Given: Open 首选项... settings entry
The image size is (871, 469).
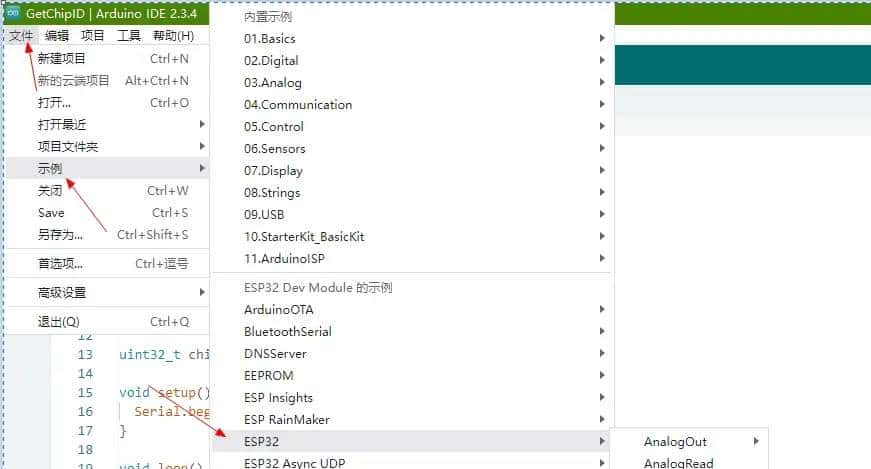Looking at the screenshot, I should tap(108, 263).
